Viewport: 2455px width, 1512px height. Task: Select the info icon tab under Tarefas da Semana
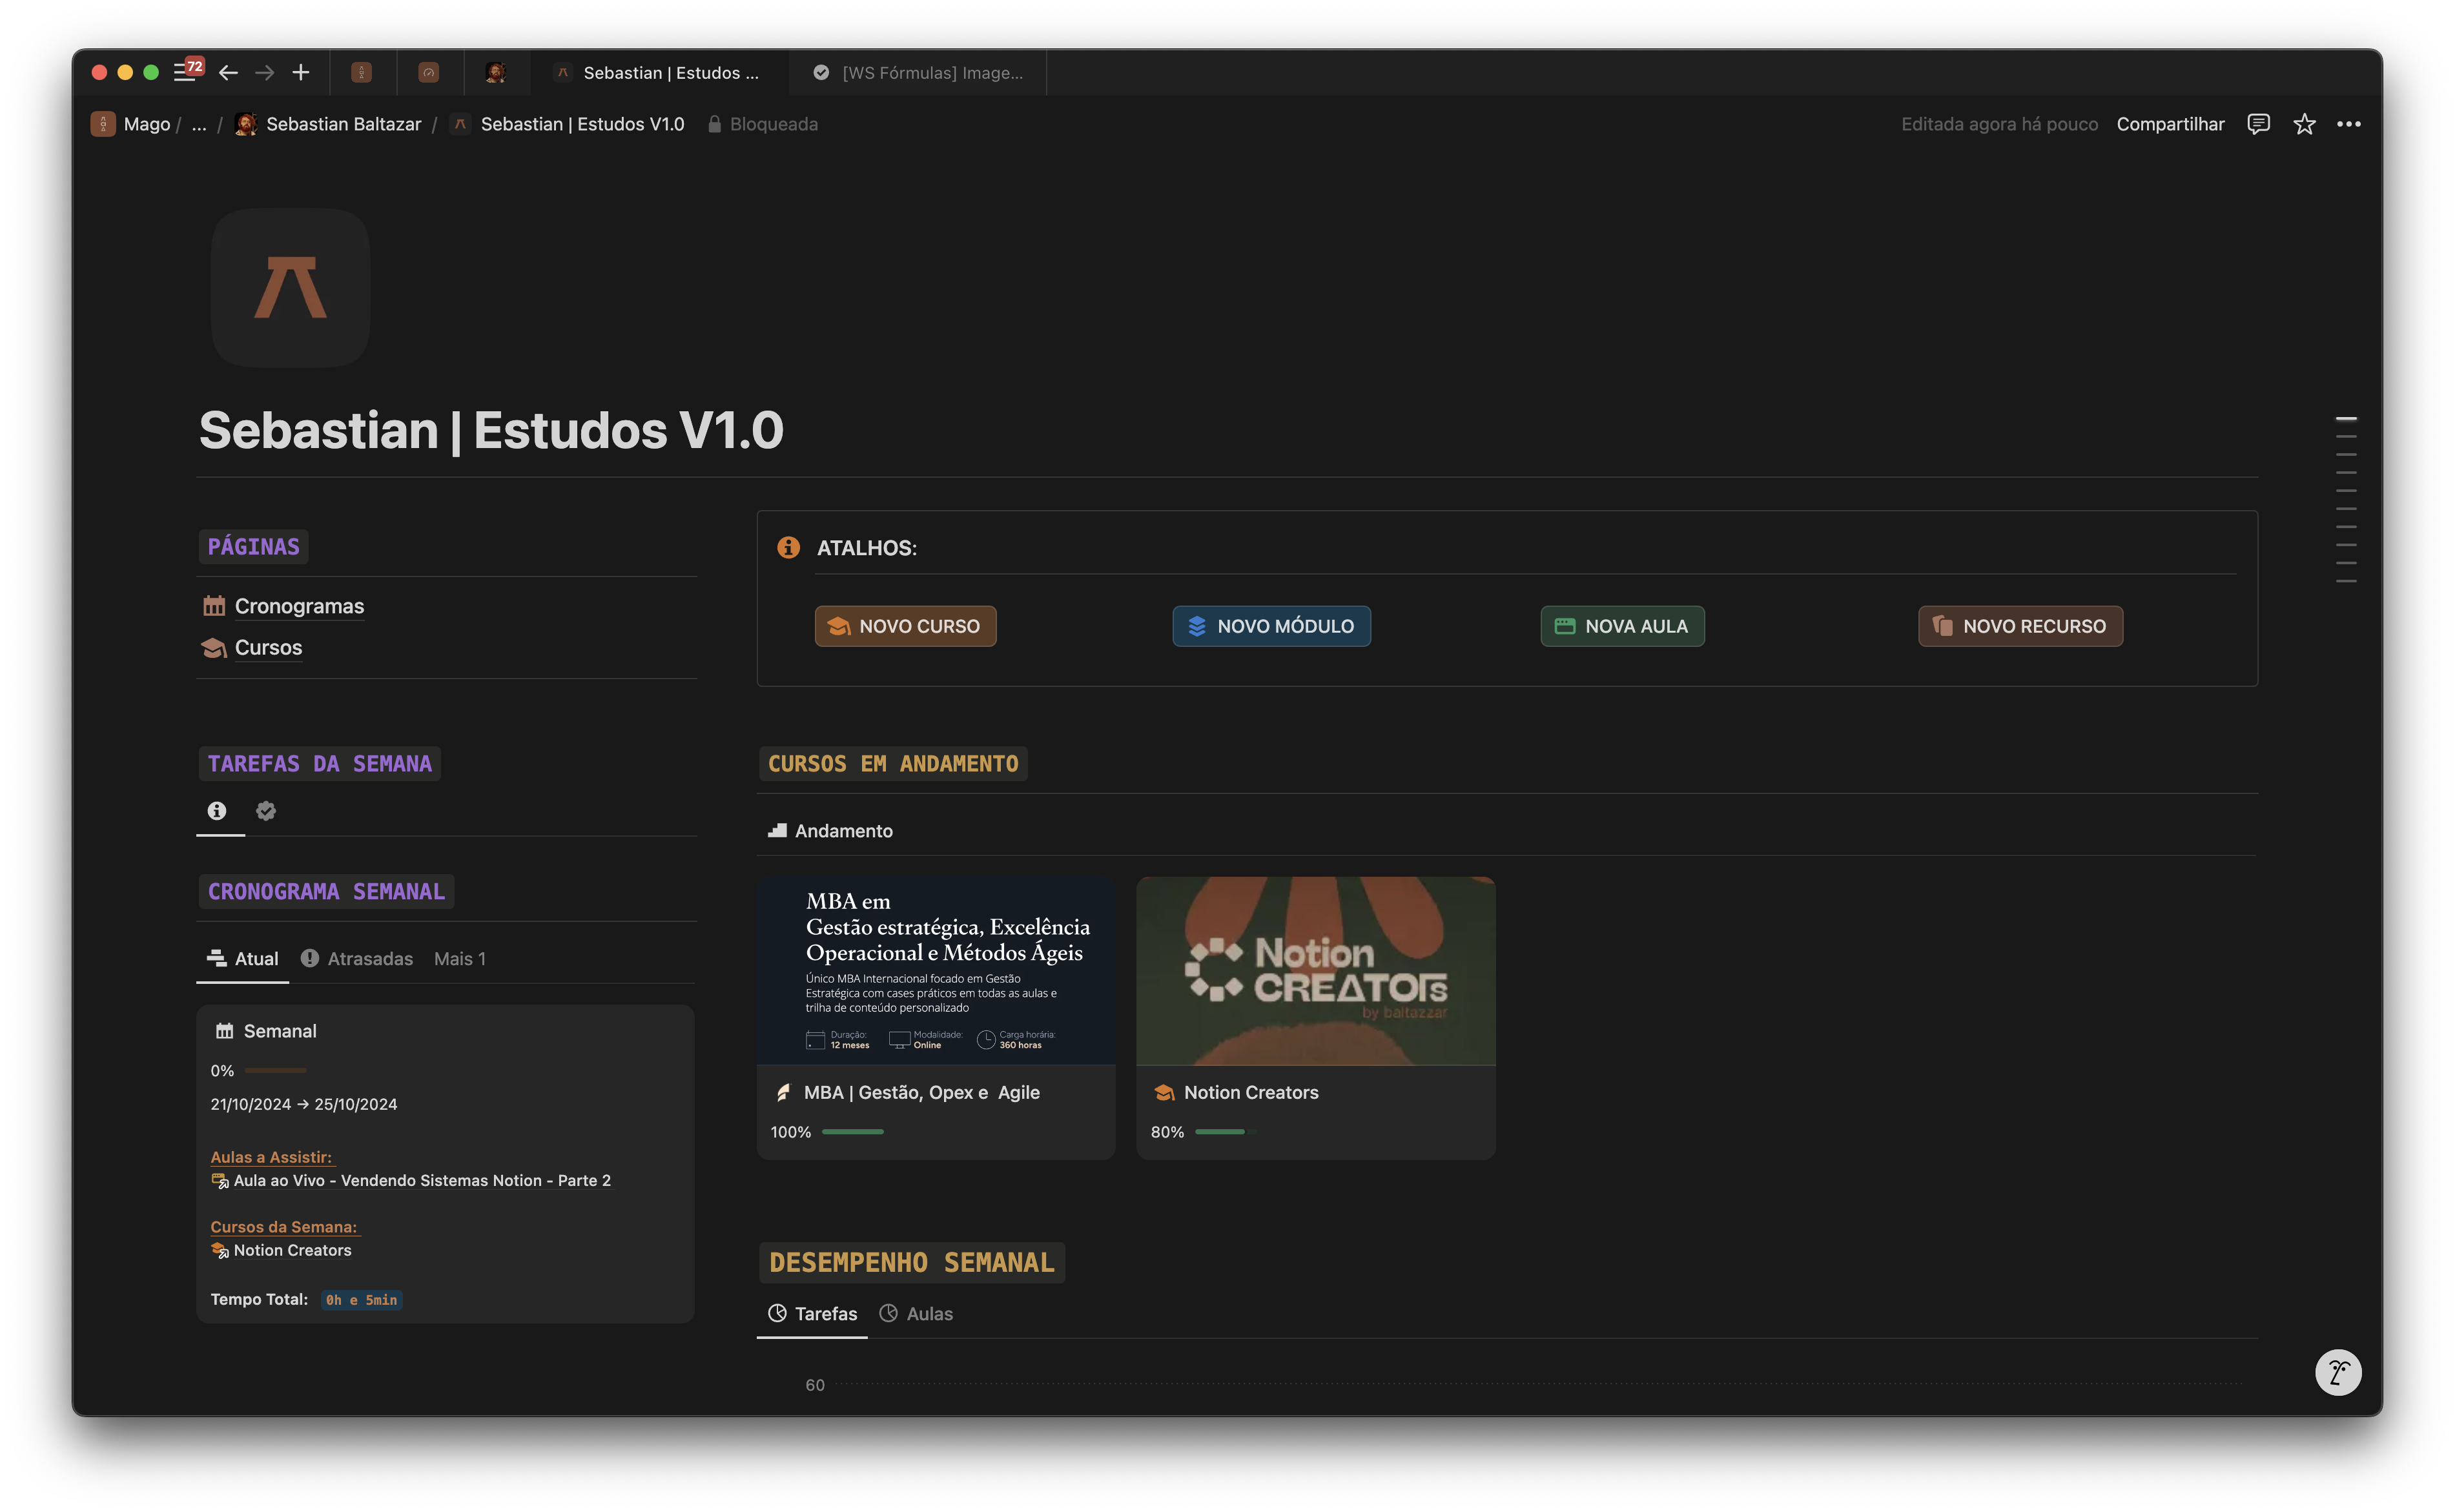click(217, 811)
